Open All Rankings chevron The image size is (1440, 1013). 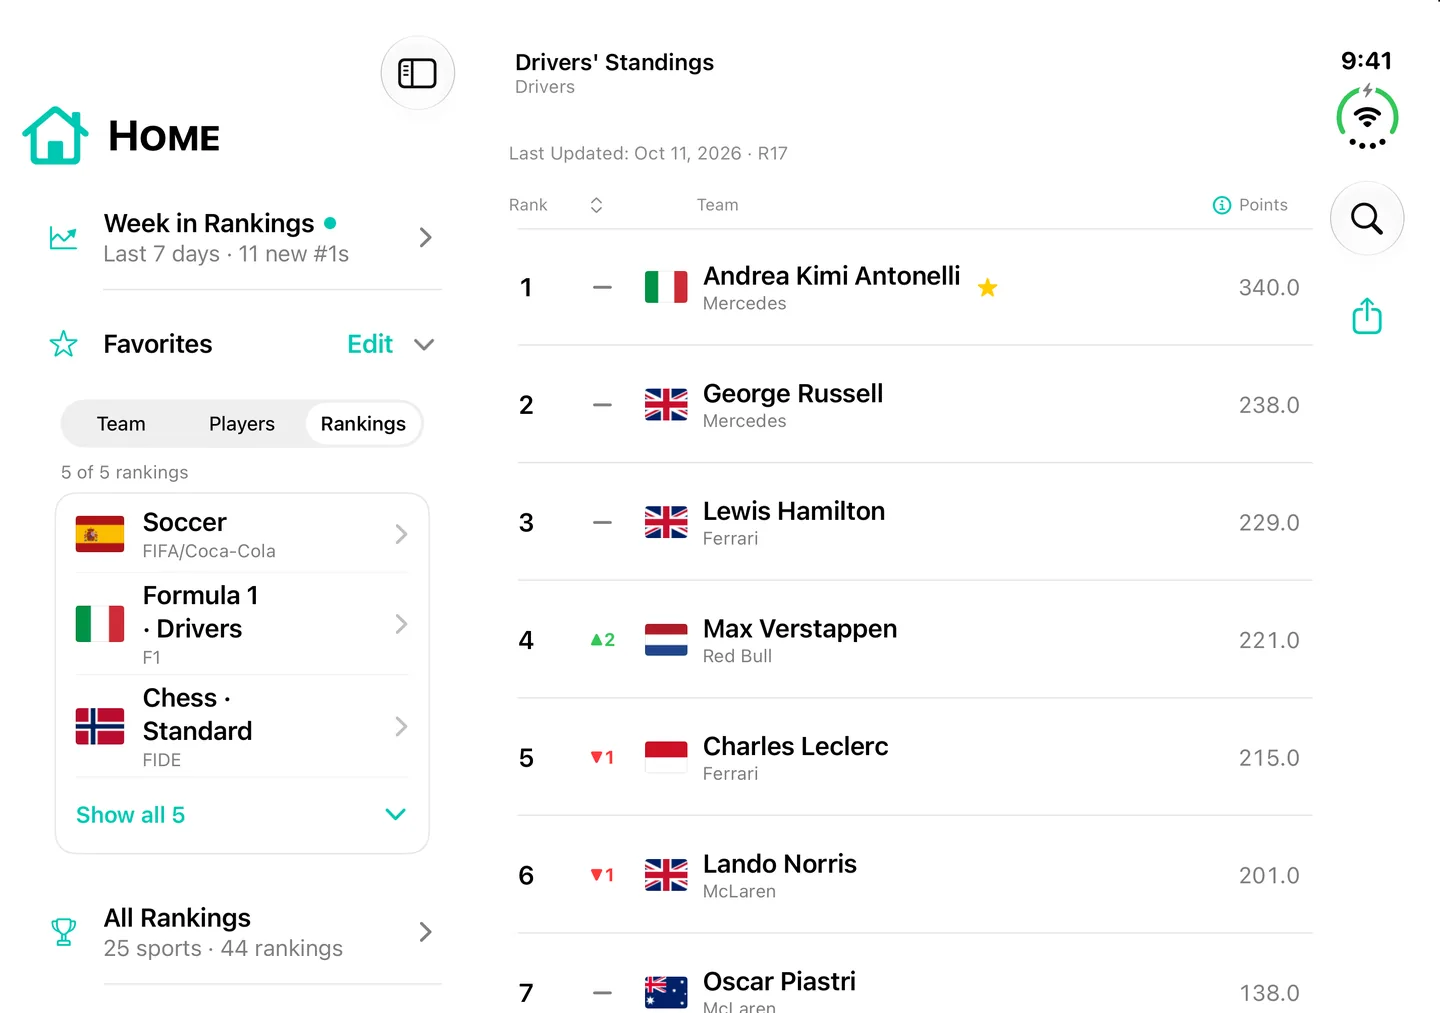click(425, 932)
